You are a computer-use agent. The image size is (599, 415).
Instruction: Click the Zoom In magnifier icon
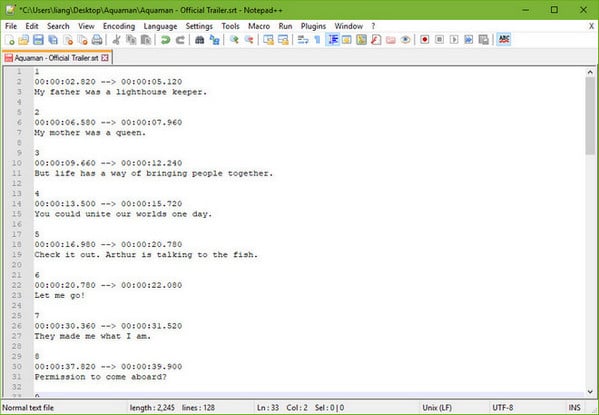pos(234,40)
